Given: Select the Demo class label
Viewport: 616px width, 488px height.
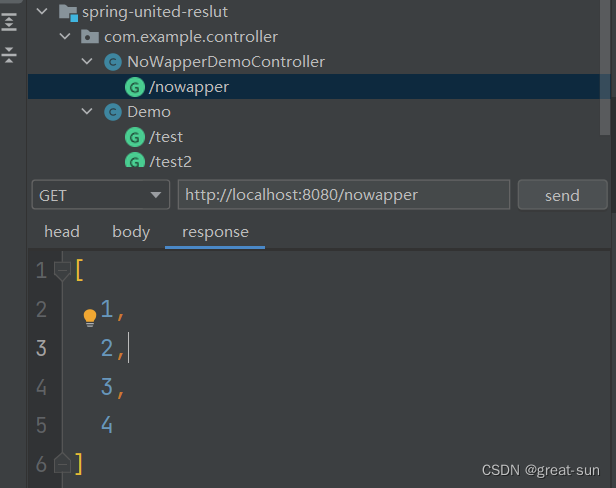Looking at the screenshot, I should (x=149, y=112).
